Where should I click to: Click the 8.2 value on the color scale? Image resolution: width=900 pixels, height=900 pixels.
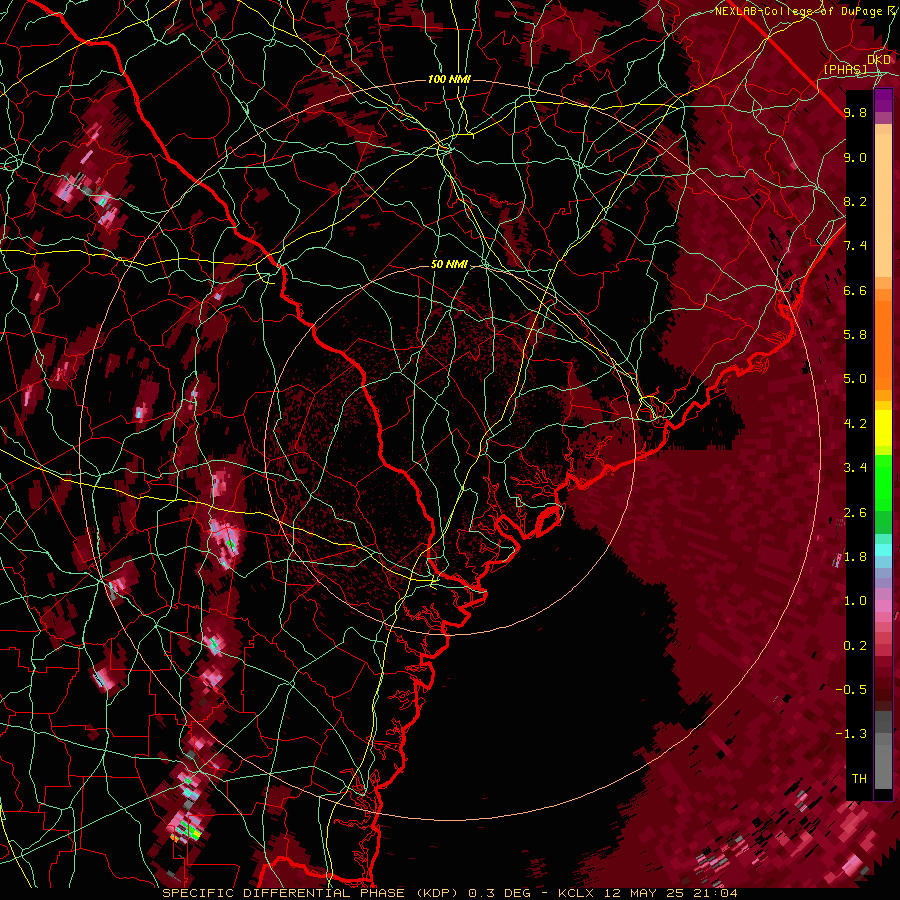[x=855, y=201]
